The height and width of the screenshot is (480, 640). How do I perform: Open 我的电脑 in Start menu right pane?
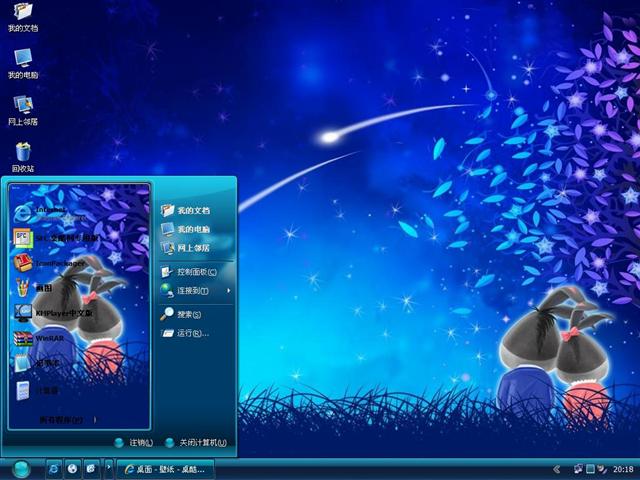[x=186, y=229]
